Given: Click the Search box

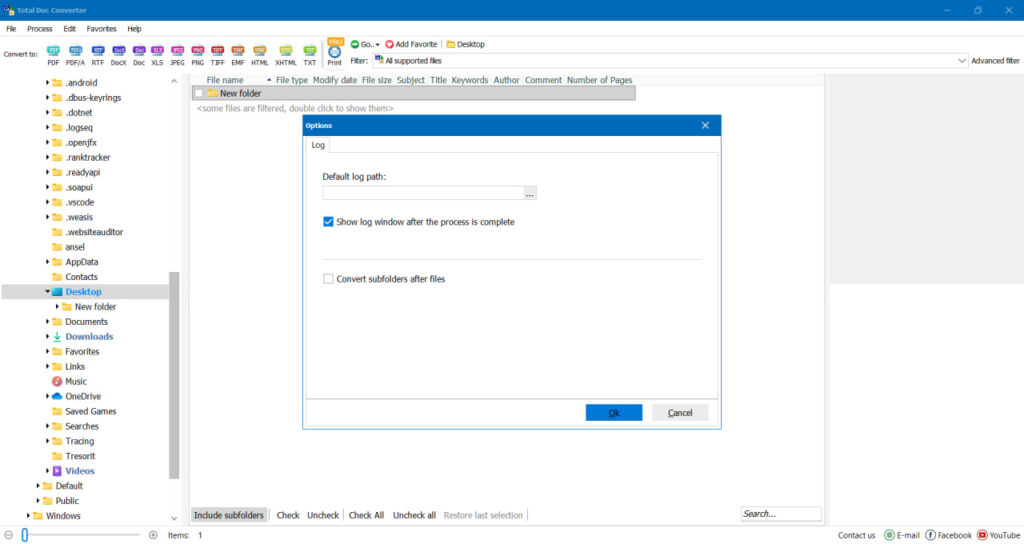Looking at the screenshot, I should pyautogui.click(x=781, y=514).
